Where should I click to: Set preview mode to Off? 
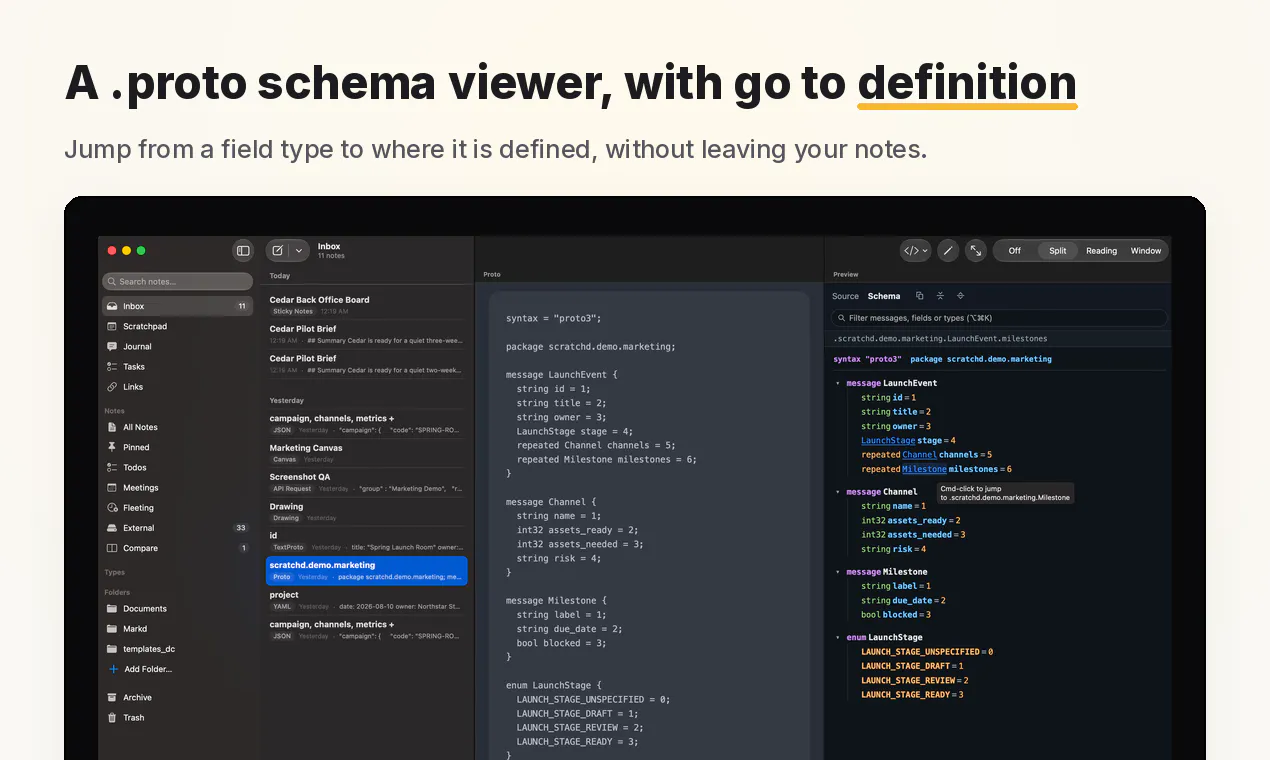click(x=1015, y=251)
